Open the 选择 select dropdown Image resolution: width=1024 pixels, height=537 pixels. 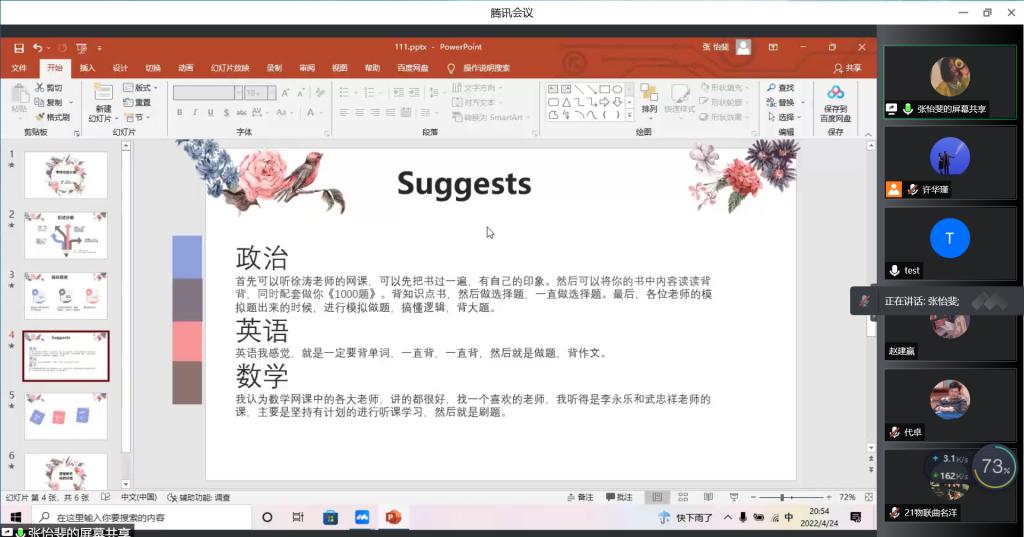[787, 117]
